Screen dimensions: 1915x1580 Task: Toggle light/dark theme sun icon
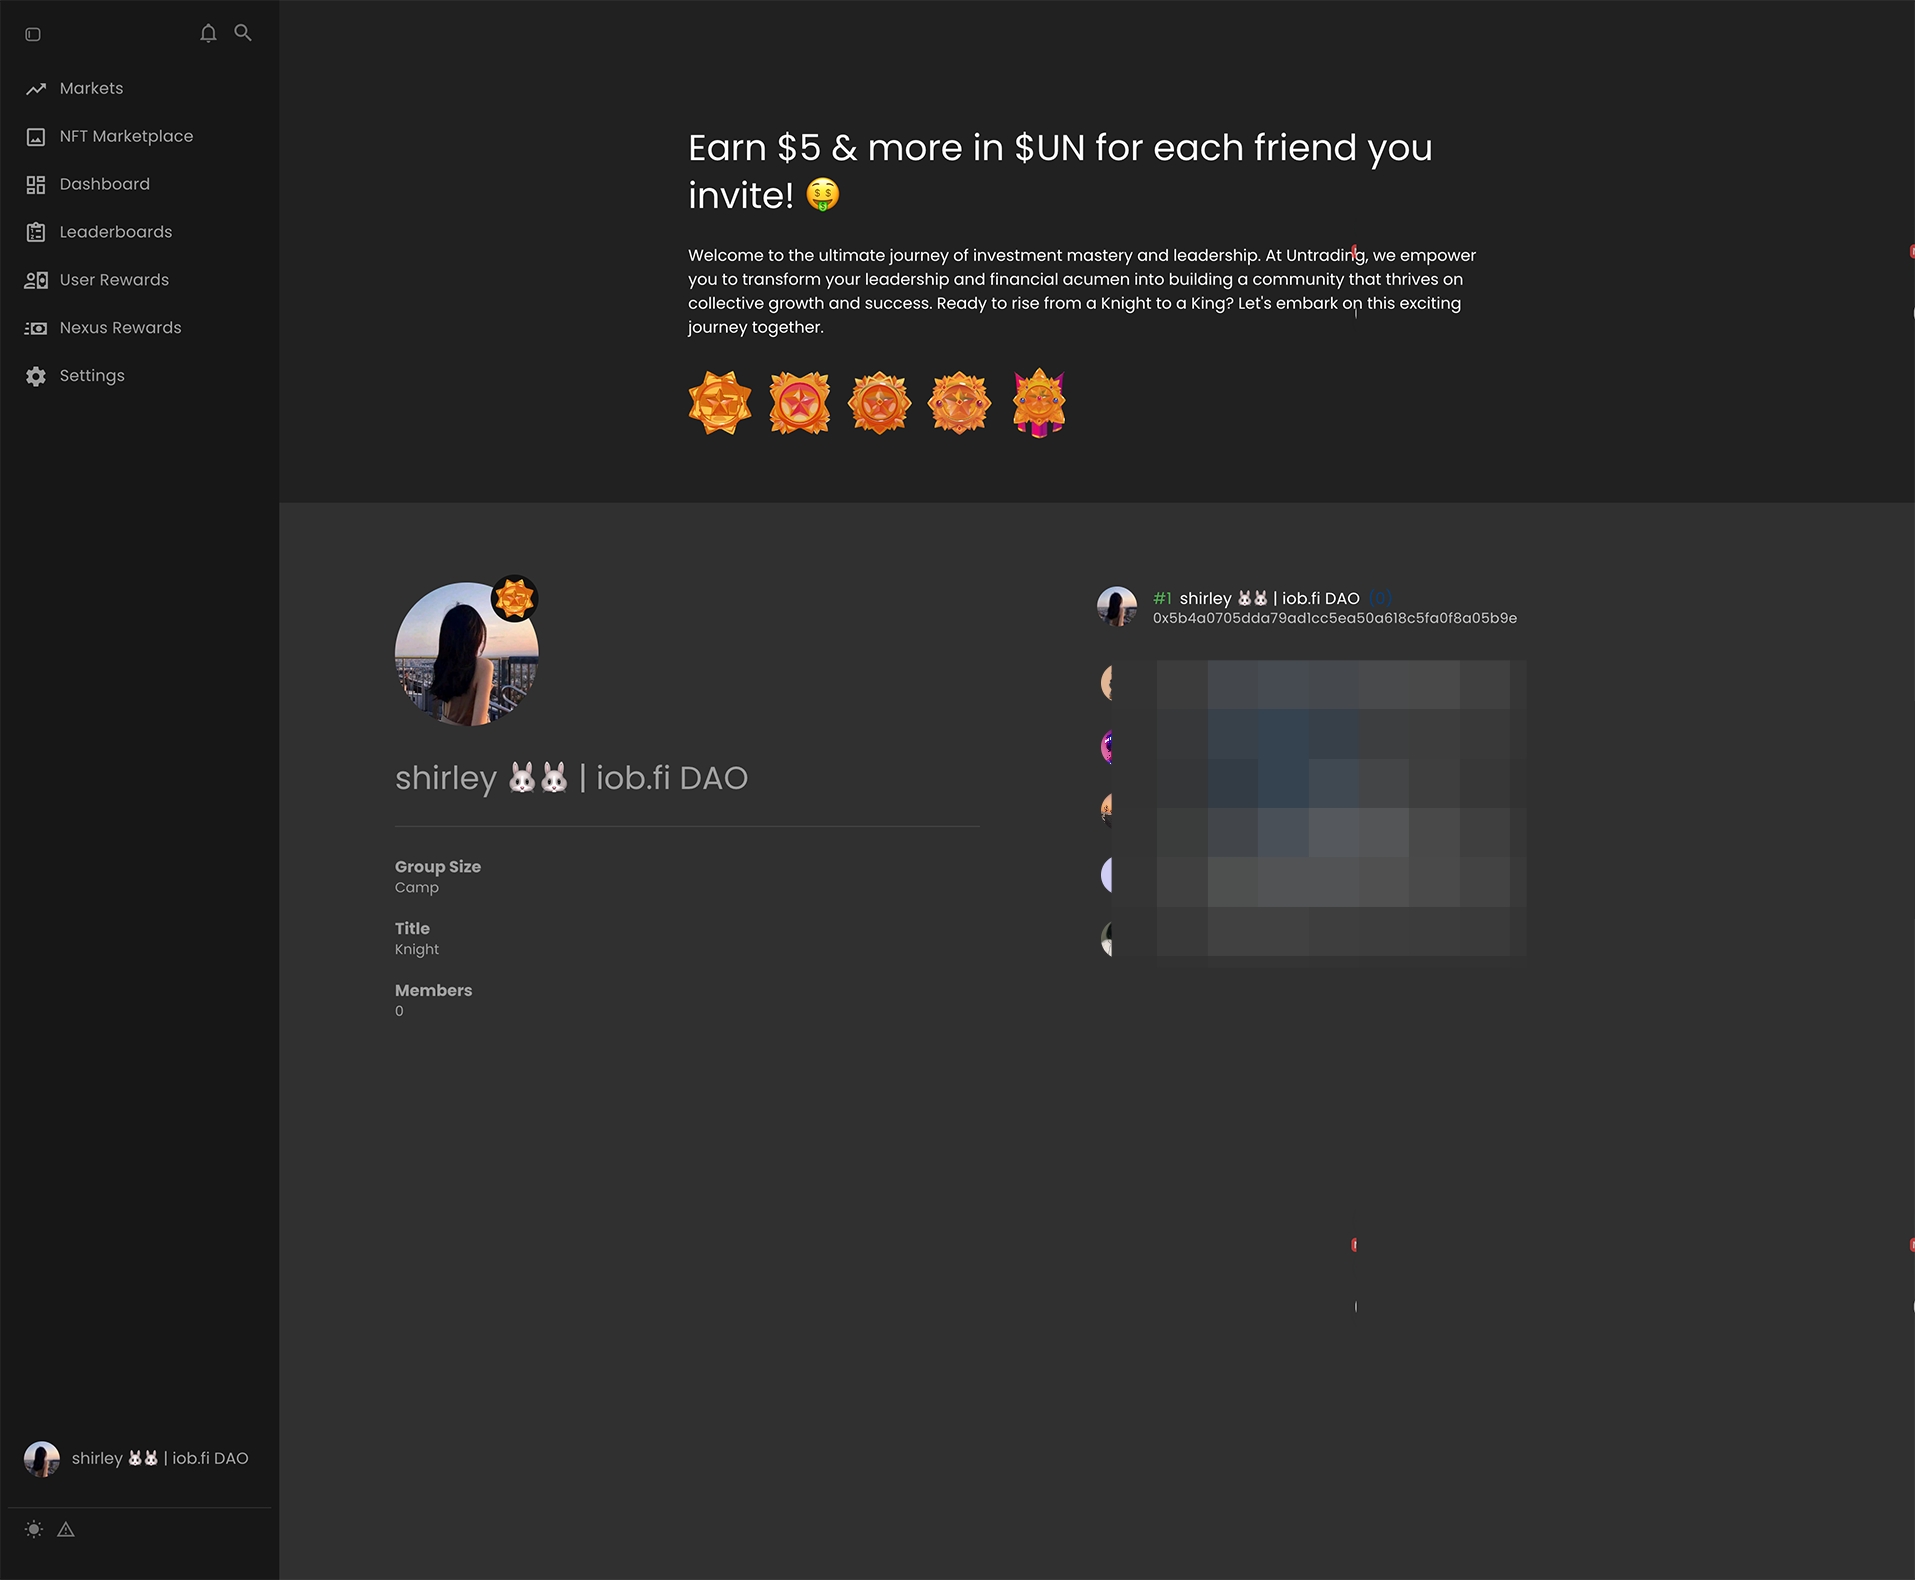pos(34,1529)
